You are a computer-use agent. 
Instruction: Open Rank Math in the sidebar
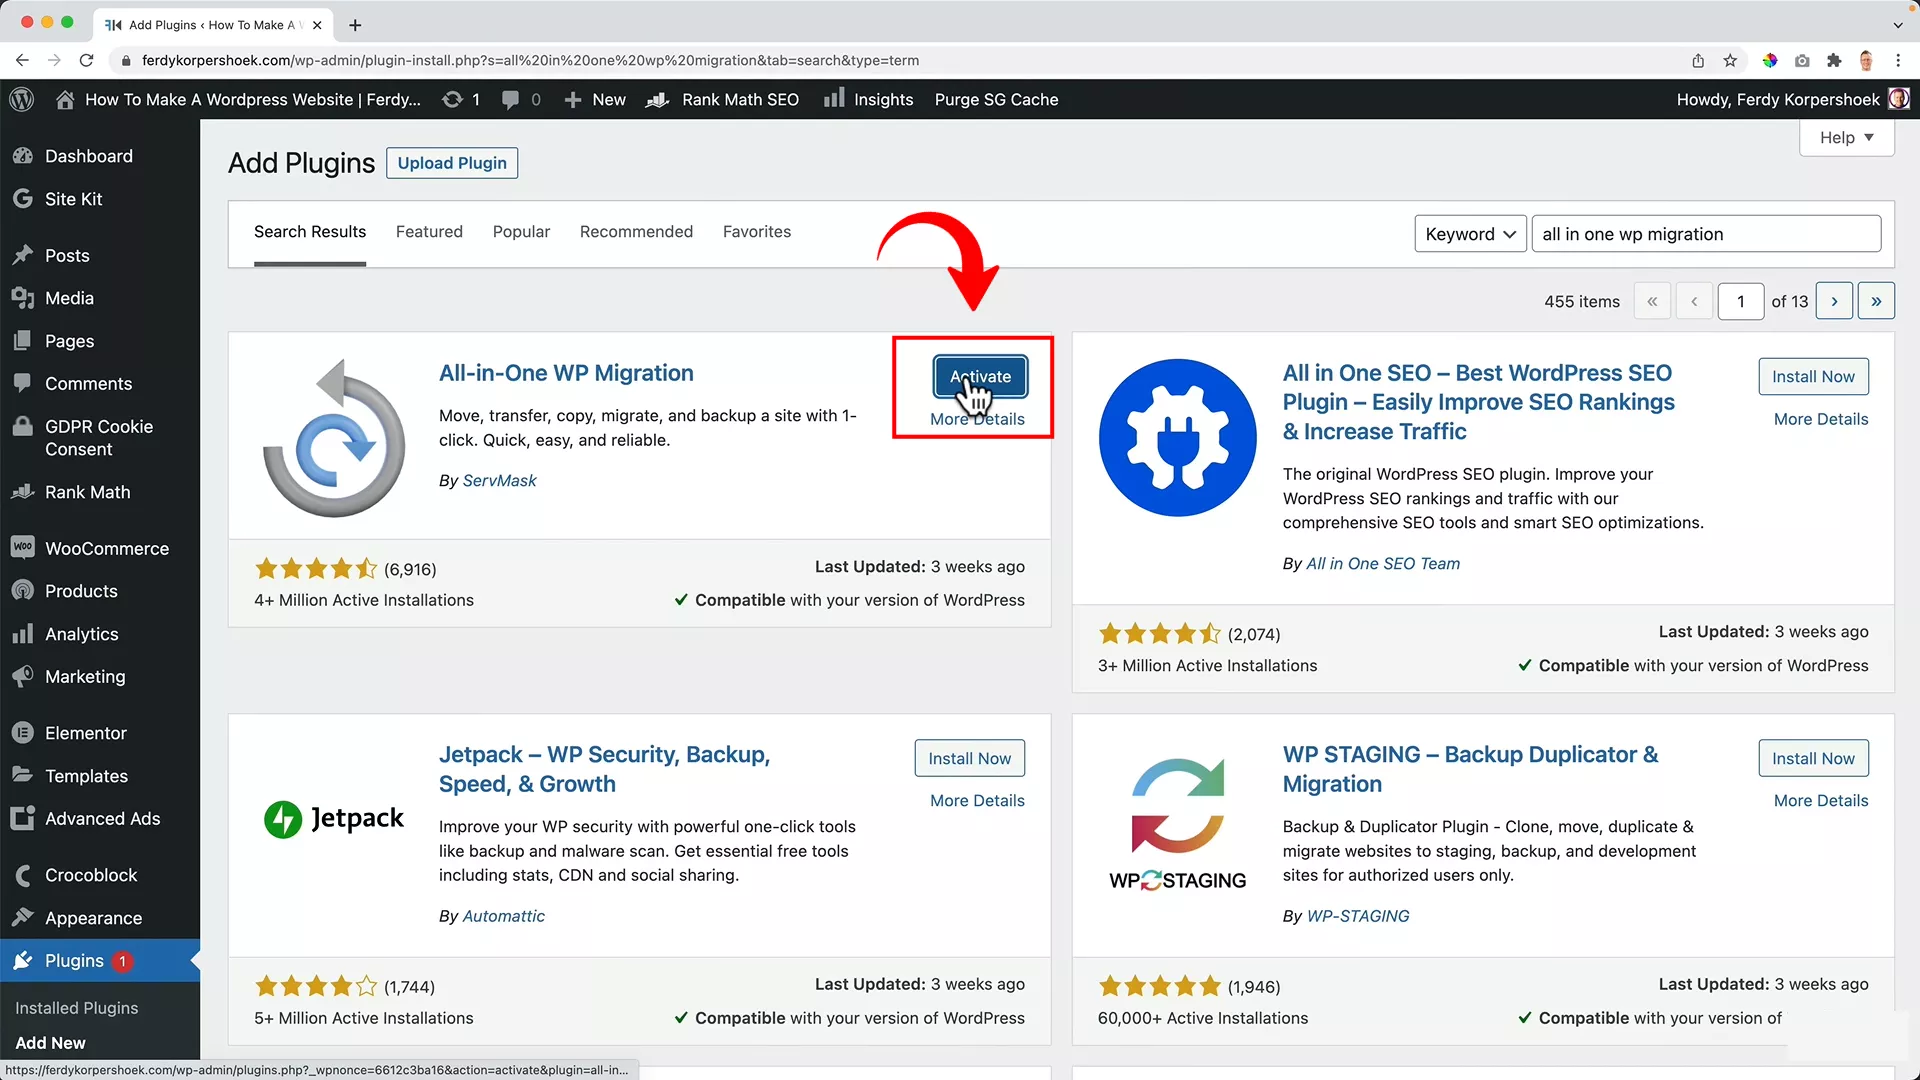coord(87,492)
